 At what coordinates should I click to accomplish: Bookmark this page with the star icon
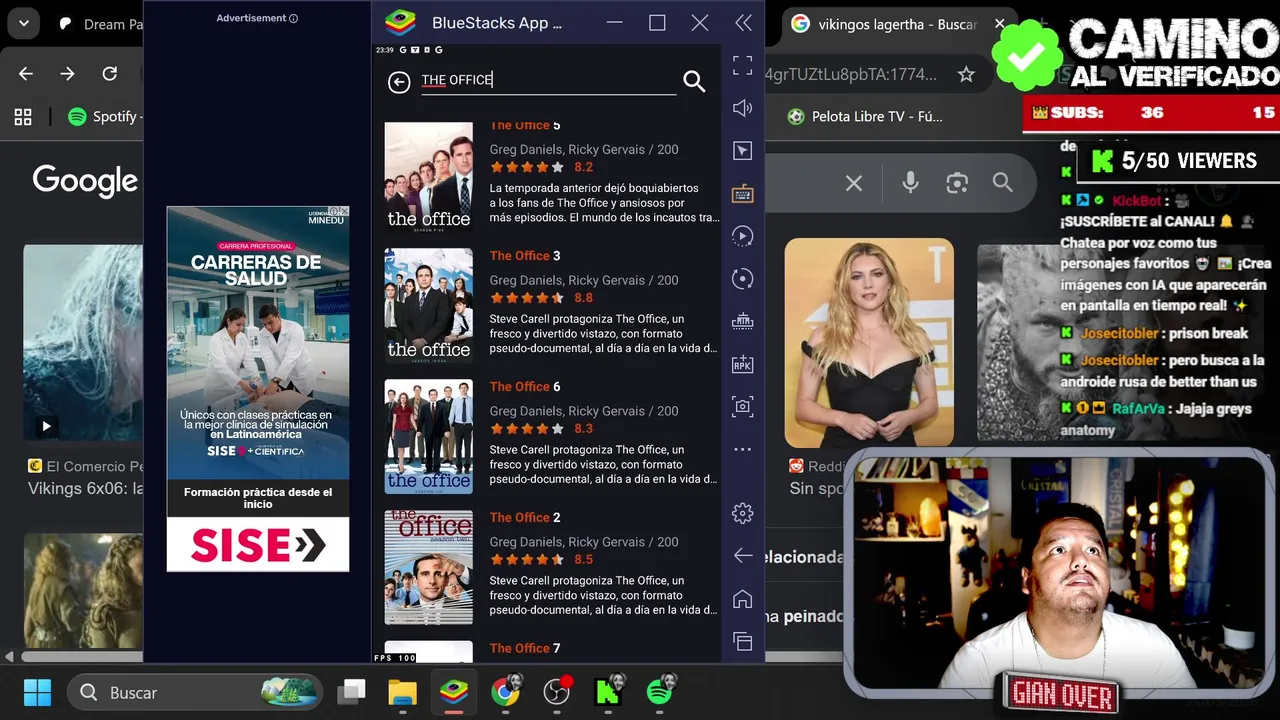point(966,74)
